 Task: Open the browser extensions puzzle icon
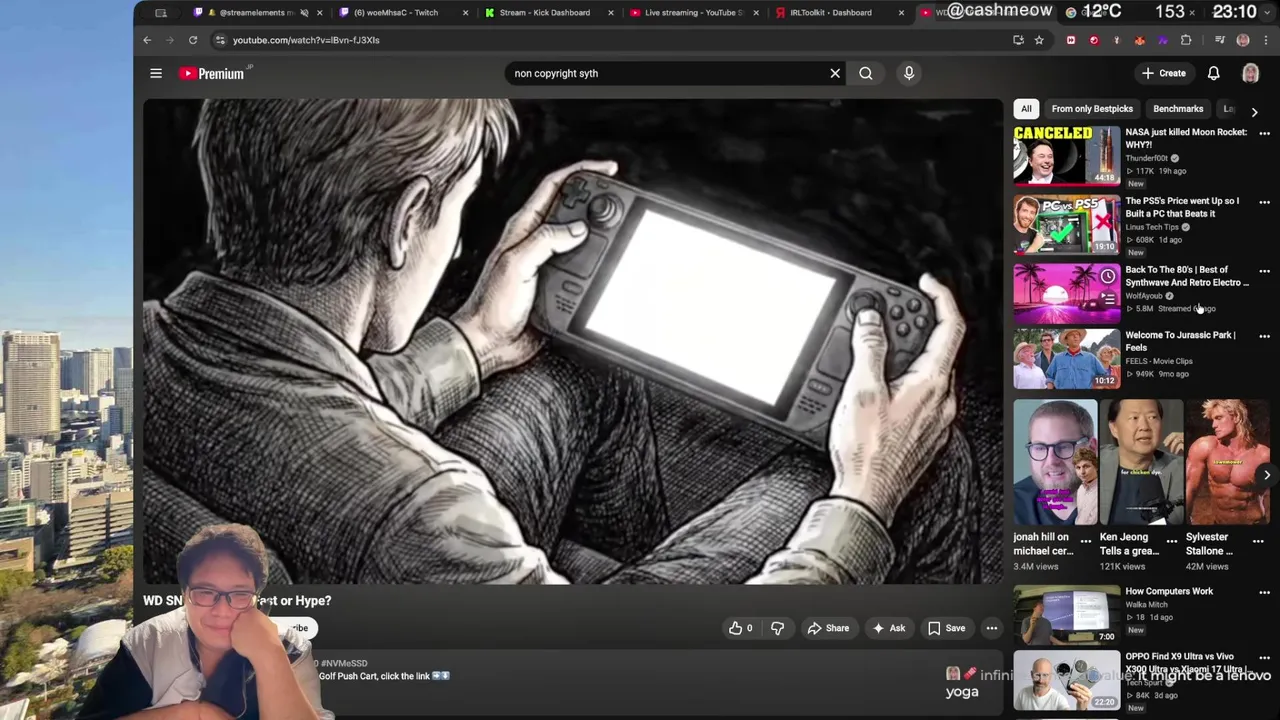click(1186, 40)
